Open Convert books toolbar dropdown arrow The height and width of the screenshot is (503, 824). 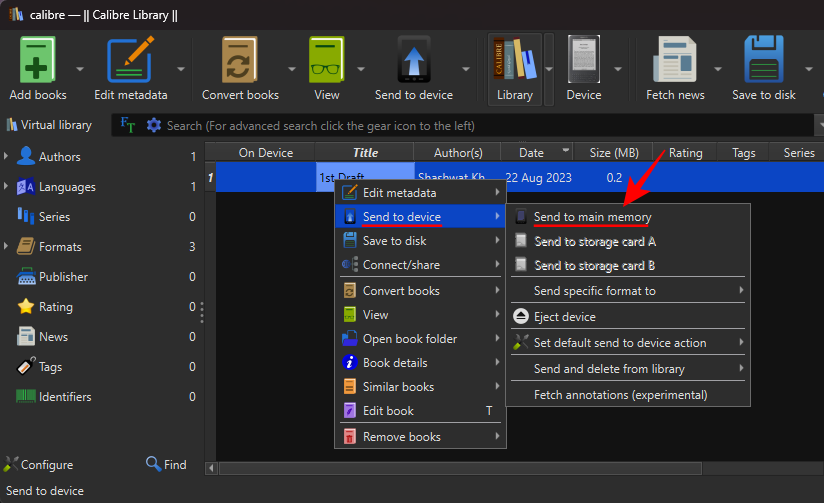point(292,69)
